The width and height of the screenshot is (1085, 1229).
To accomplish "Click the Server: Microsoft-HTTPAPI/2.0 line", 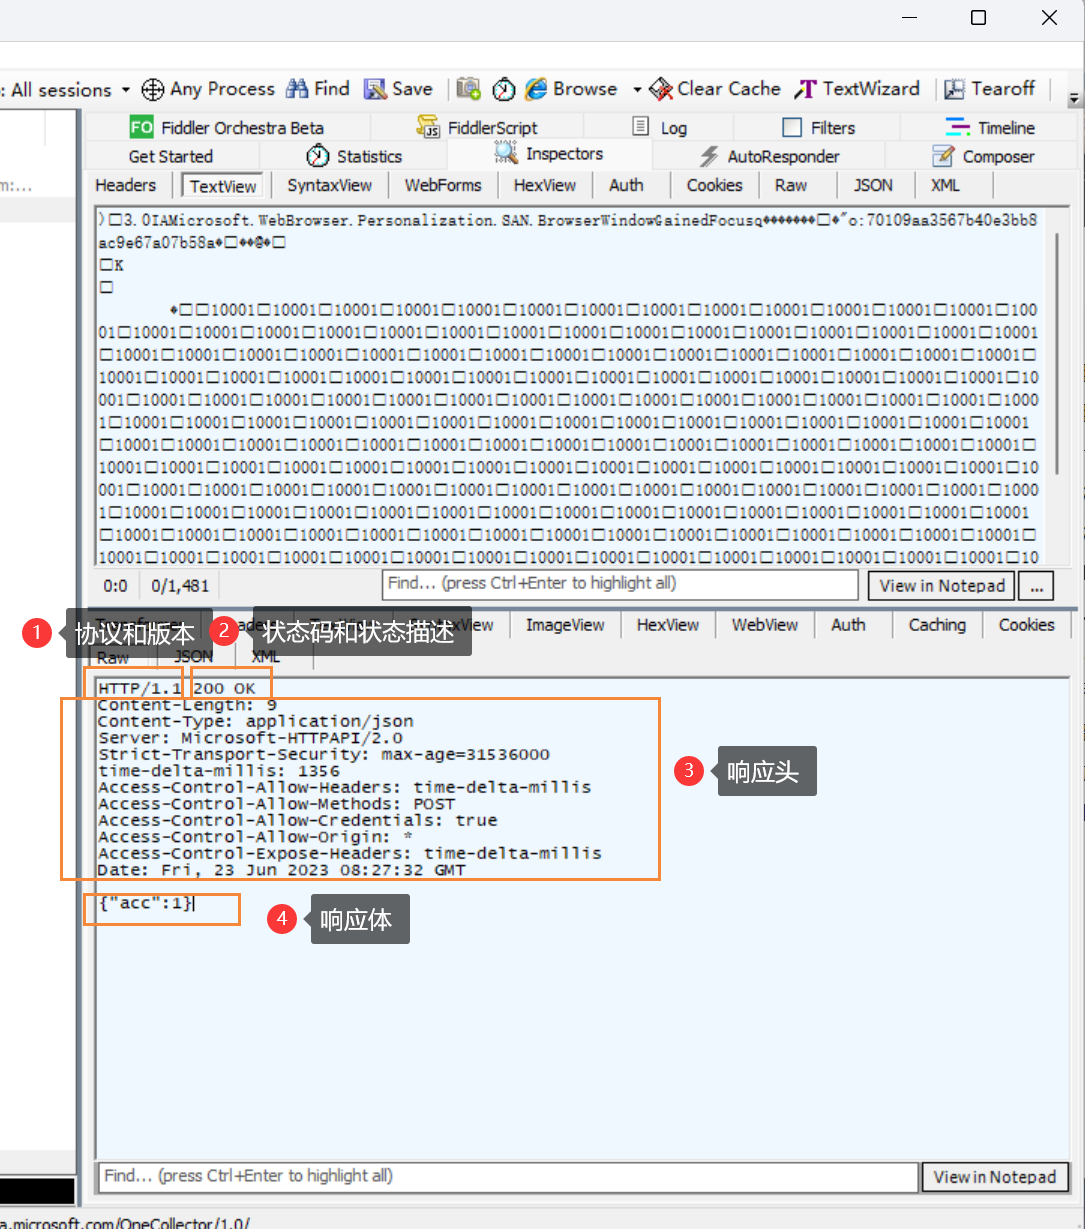I will pyautogui.click(x=251, y=738).
